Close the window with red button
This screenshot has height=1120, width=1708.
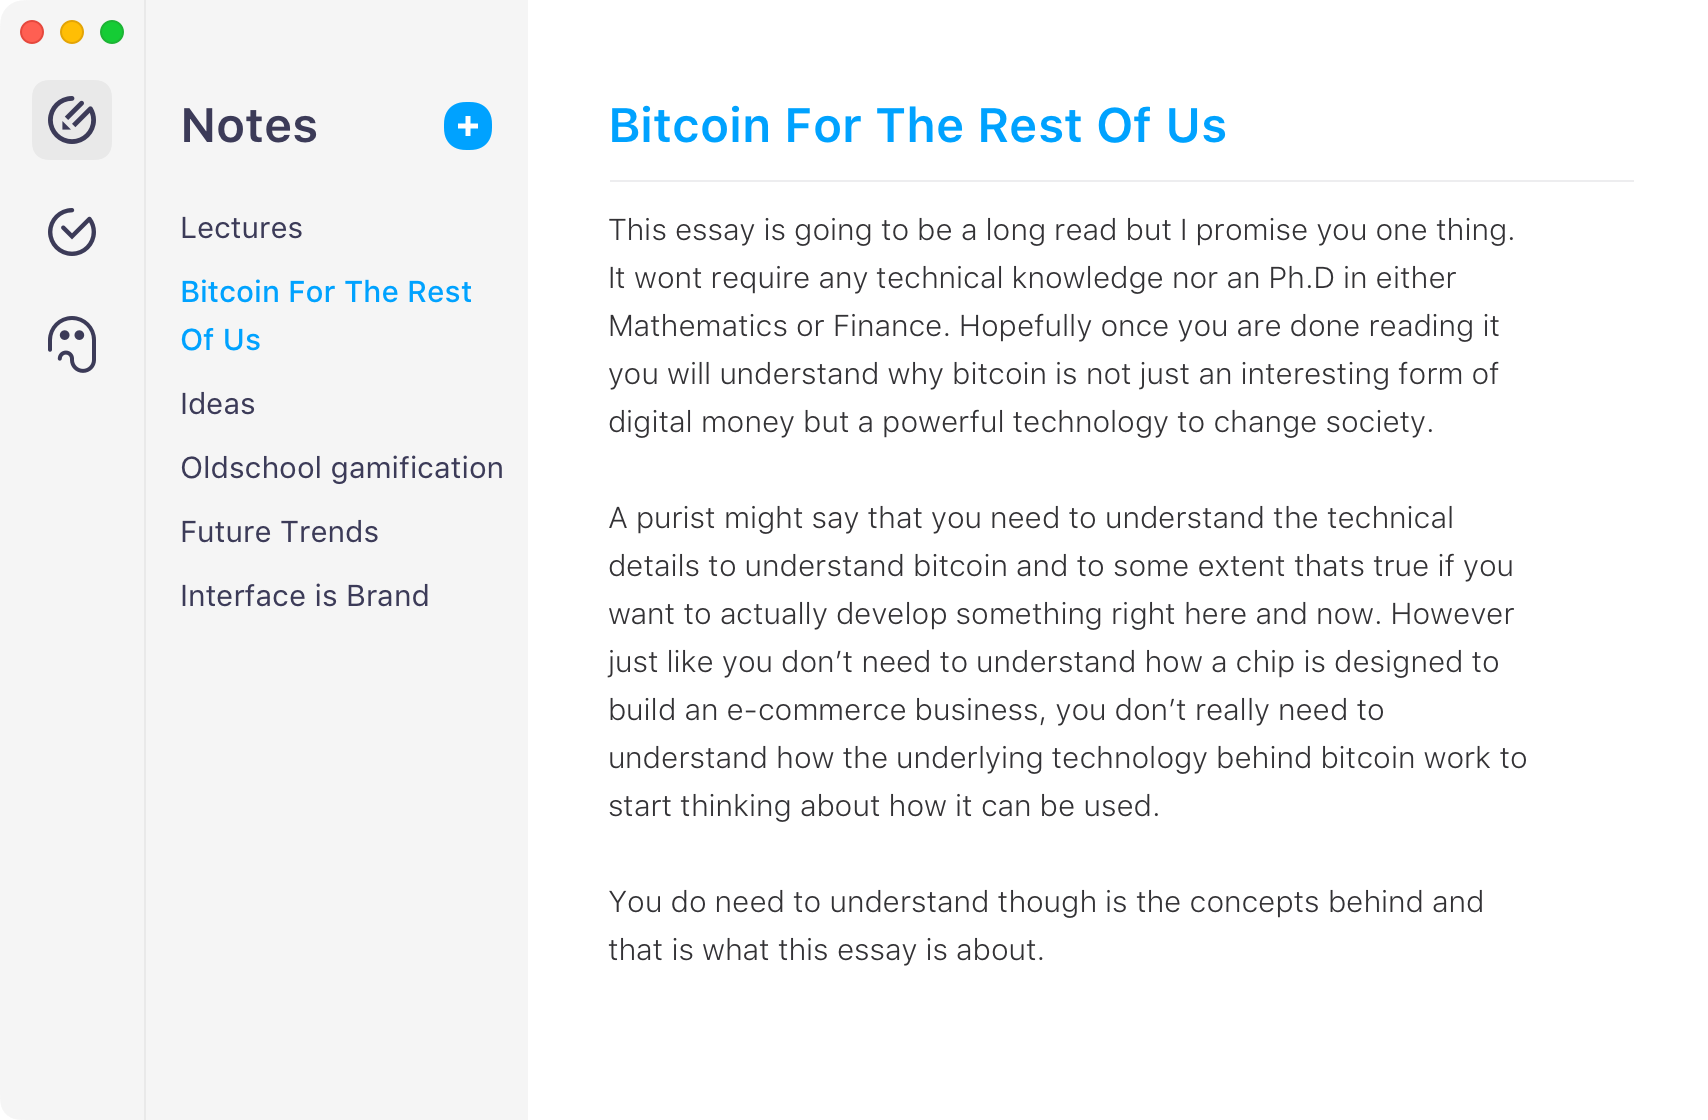click(32, 32)
